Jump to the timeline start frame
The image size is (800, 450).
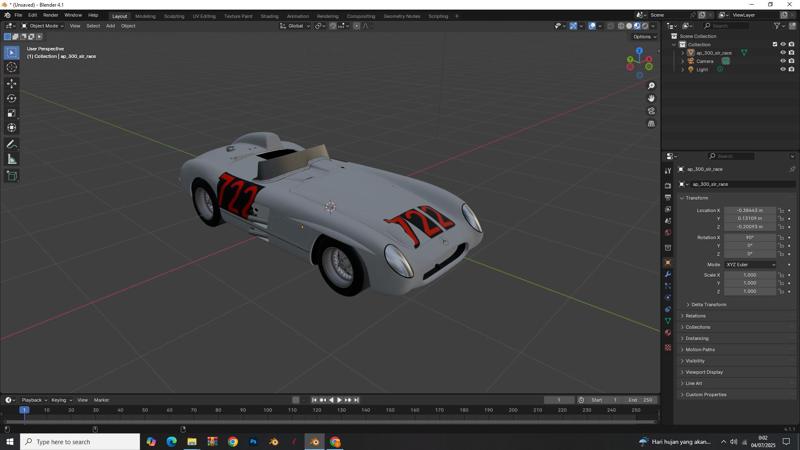pyautogui.click(x=314, y=400)
